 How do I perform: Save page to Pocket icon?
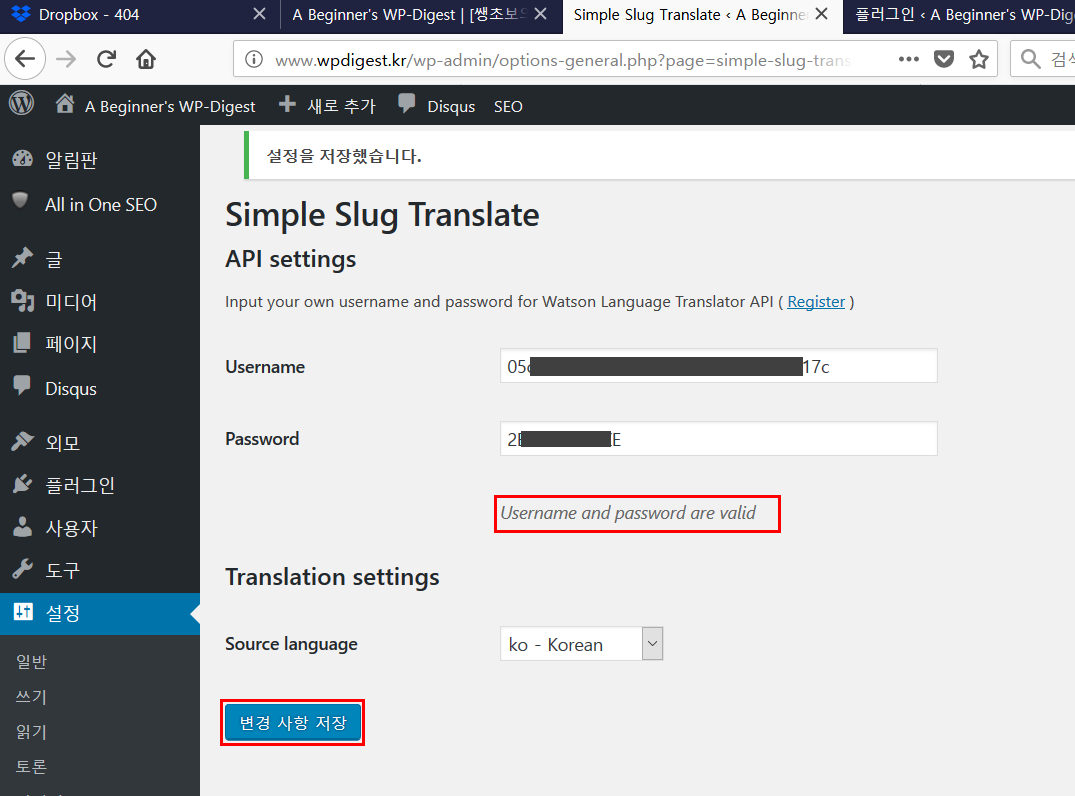944,60
